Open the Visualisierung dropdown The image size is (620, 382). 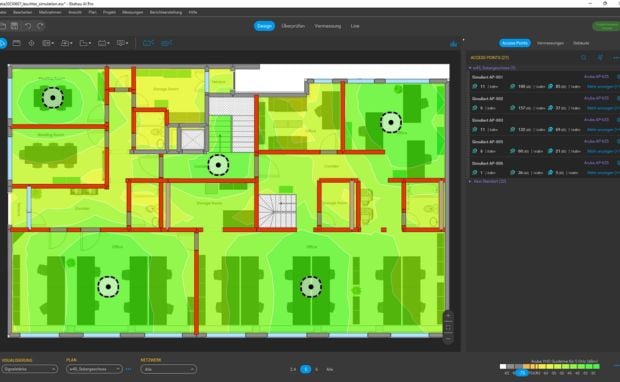tap(29, 369)
